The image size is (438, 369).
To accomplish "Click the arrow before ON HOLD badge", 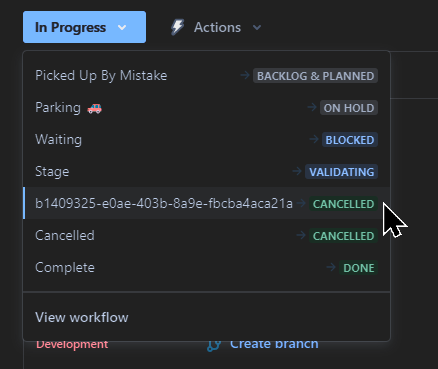I will click(x=312, y=107).
